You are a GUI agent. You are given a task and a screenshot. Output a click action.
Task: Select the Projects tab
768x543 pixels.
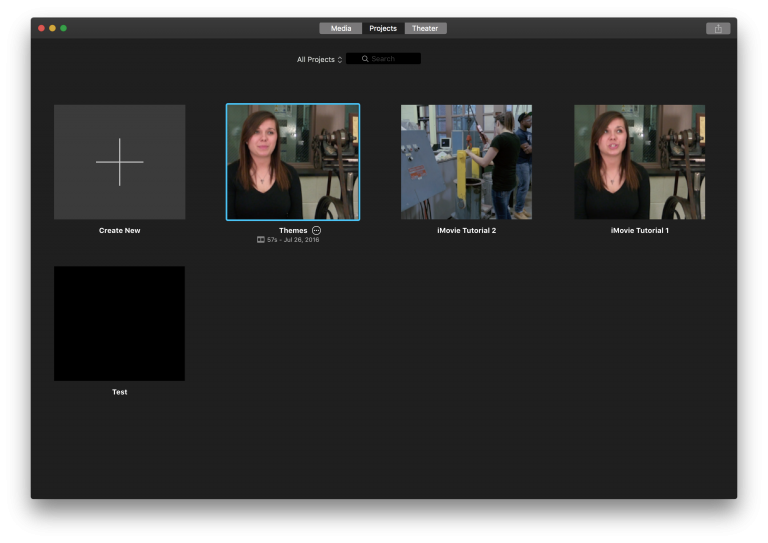pyautogui.click(x=383, y=28)
